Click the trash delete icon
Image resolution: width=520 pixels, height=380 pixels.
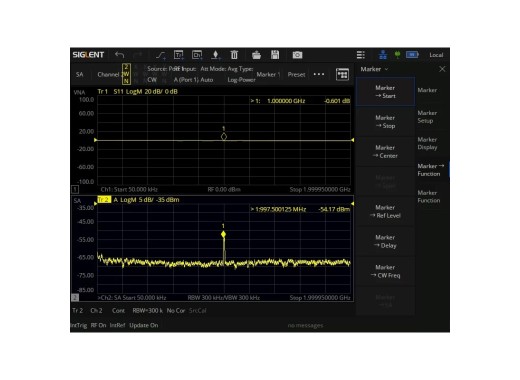(x=234, y=55)
